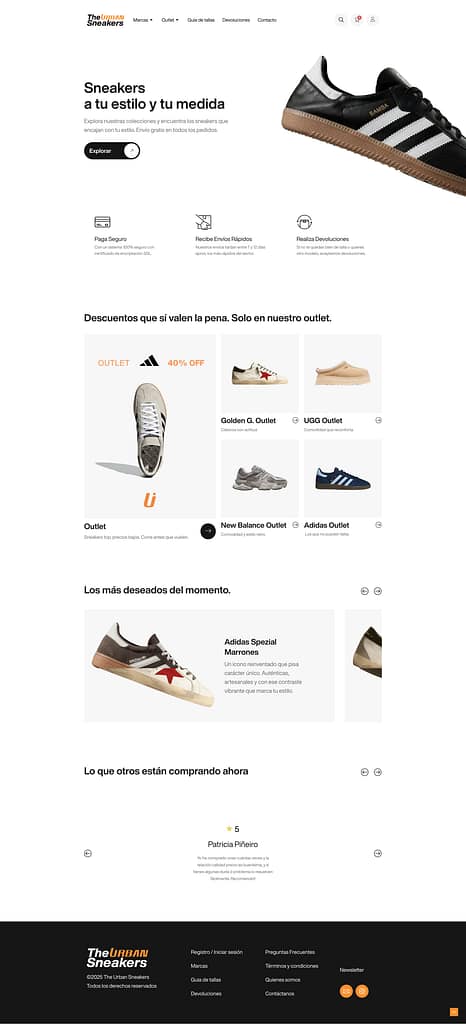Screen dimensions: 466x1024
Task: Click arrow icon beside Golden G. Outlet
Action: click(x=296, y=421)
